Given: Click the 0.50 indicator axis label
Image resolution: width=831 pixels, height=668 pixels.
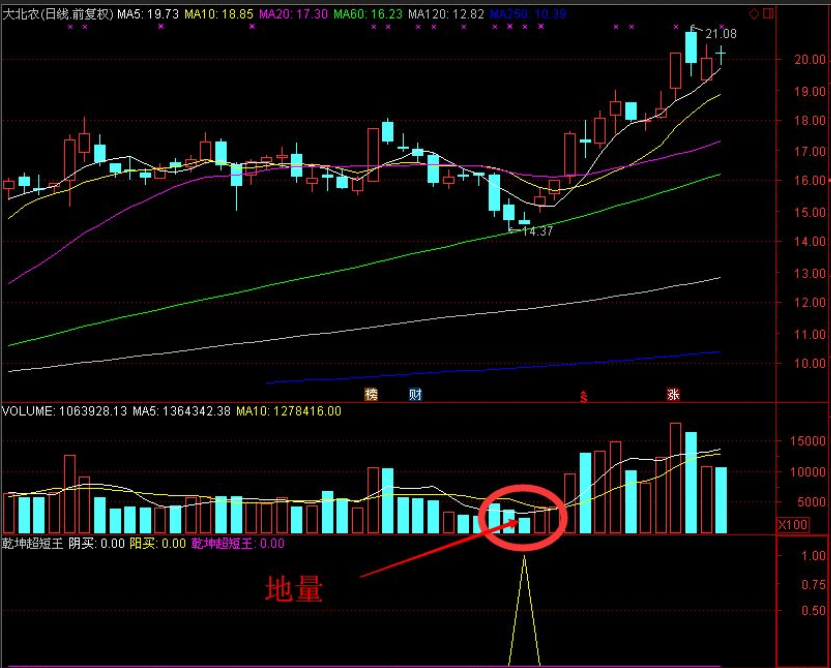Looking at the screenshot, I should click(x=814, y=611).
